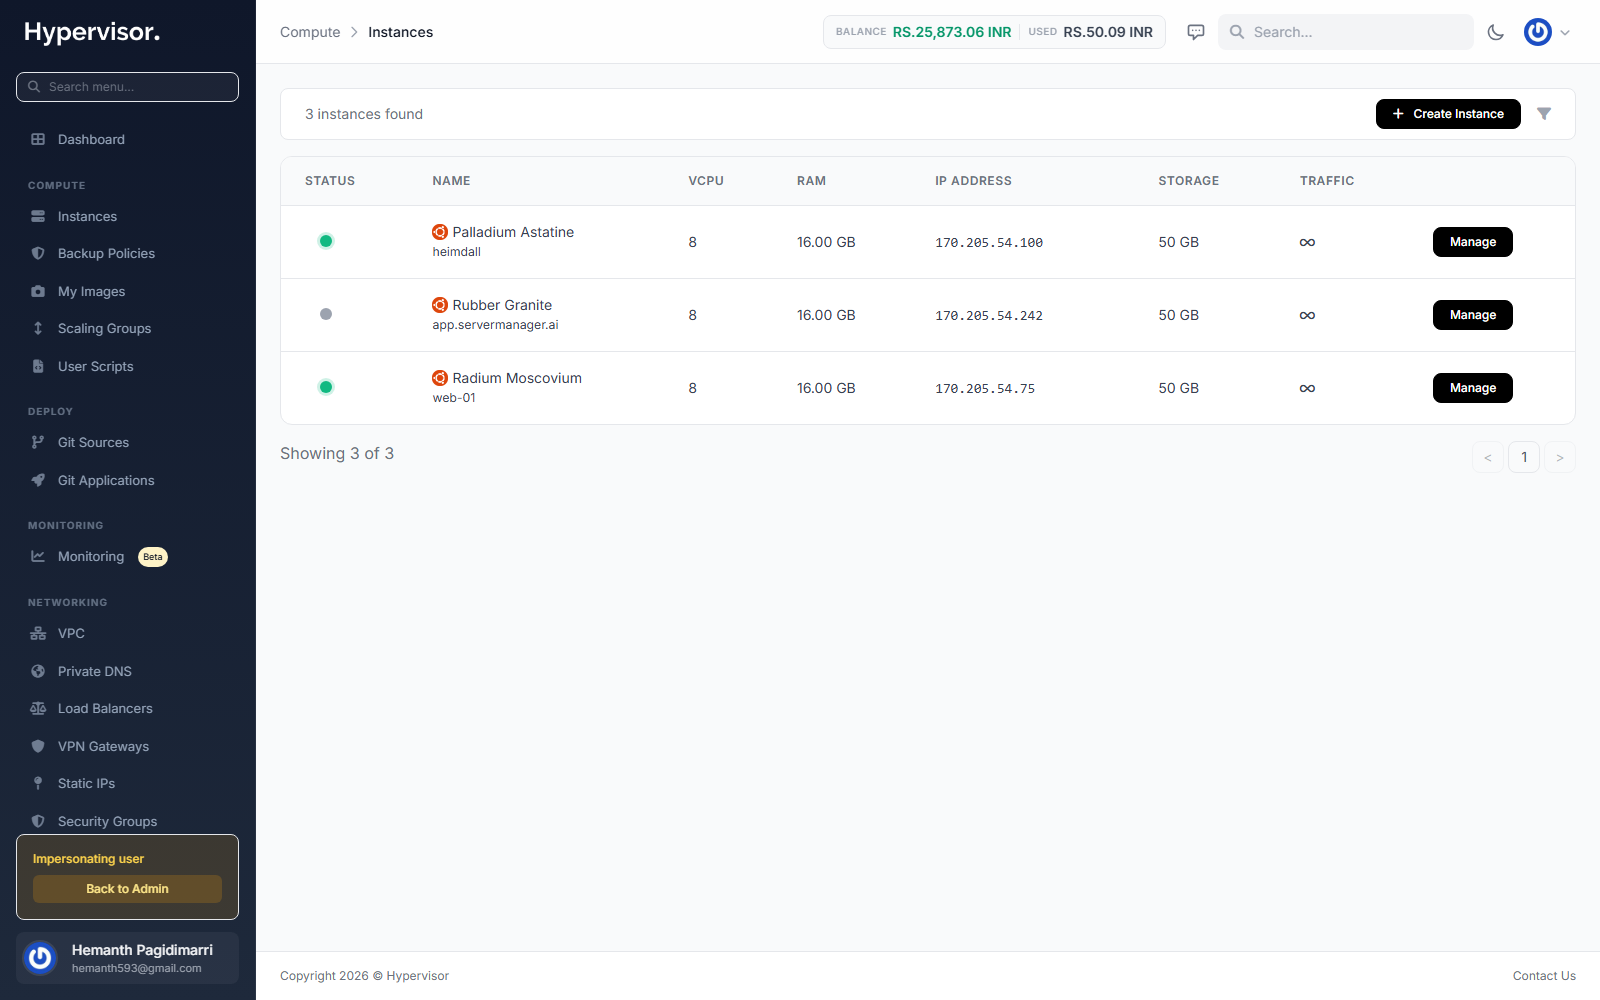
Task: Click Ubuntu icon next to Radium Moscovium
Action: (x=440, y=378)
